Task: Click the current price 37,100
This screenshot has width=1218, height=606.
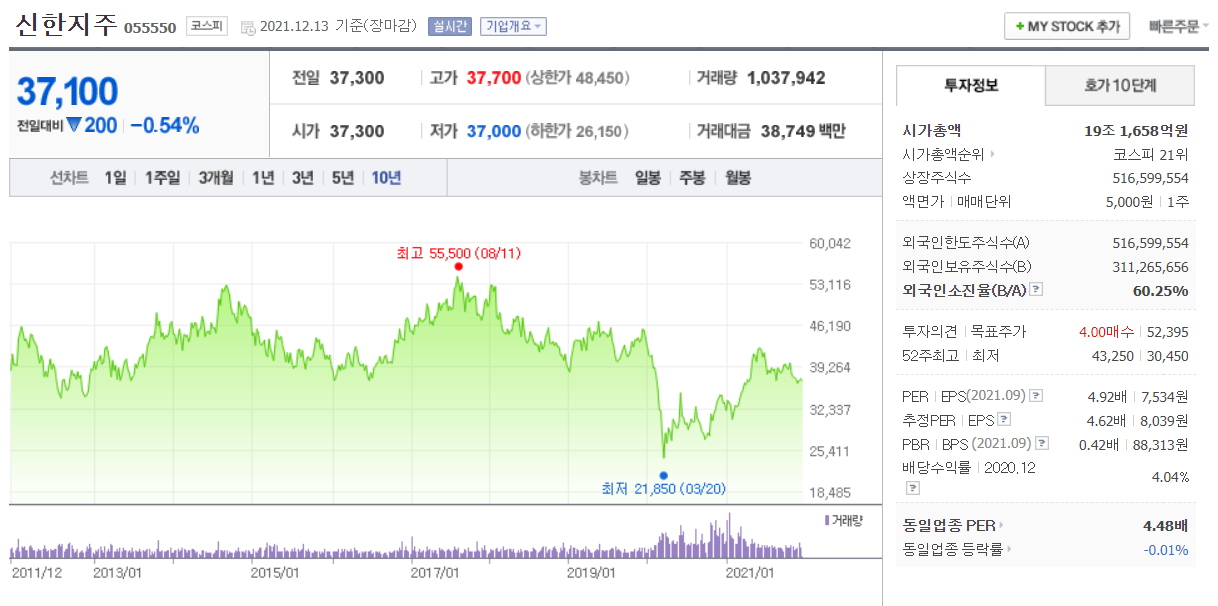Action: (67, 92)
